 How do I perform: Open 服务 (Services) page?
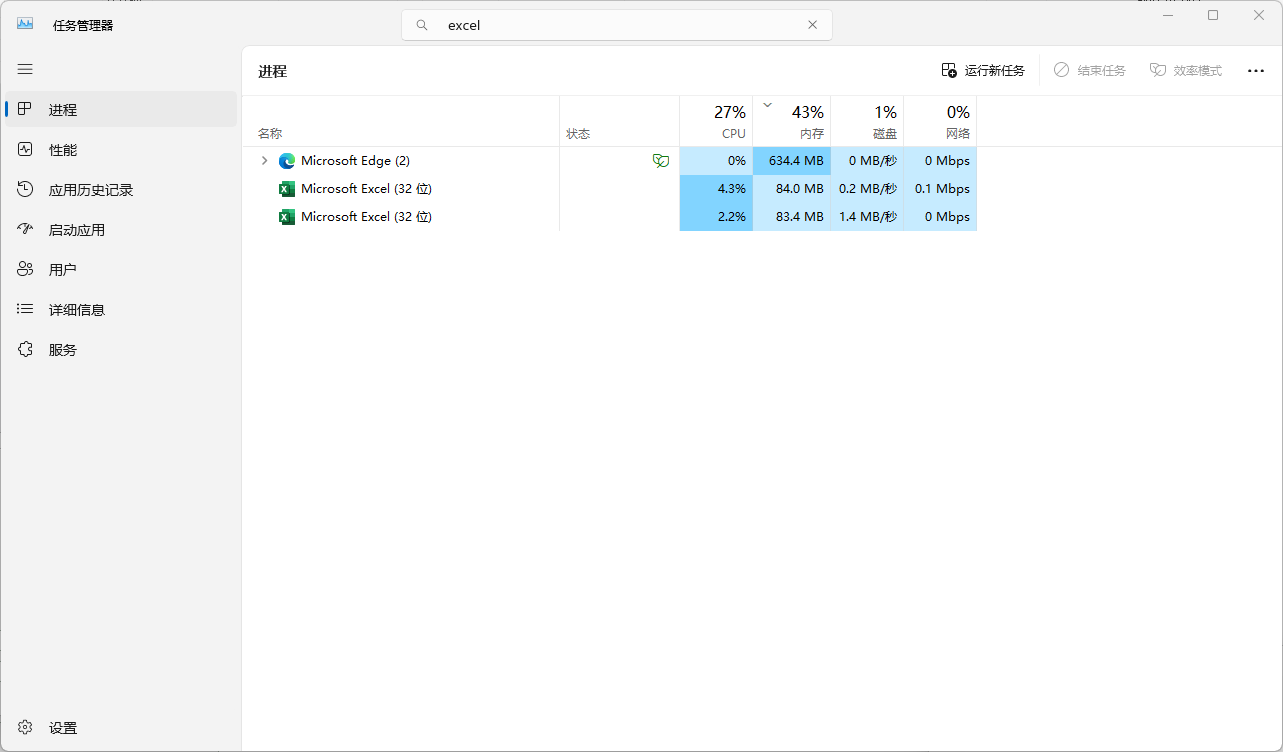tap(121, 349)
